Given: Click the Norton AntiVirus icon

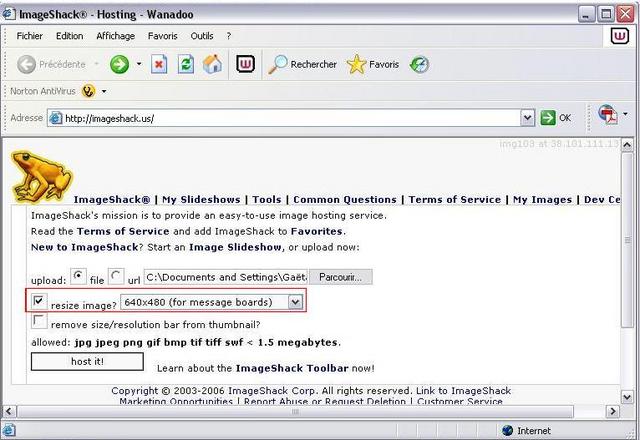Looking at the screenshot, I should pos(89,91).
